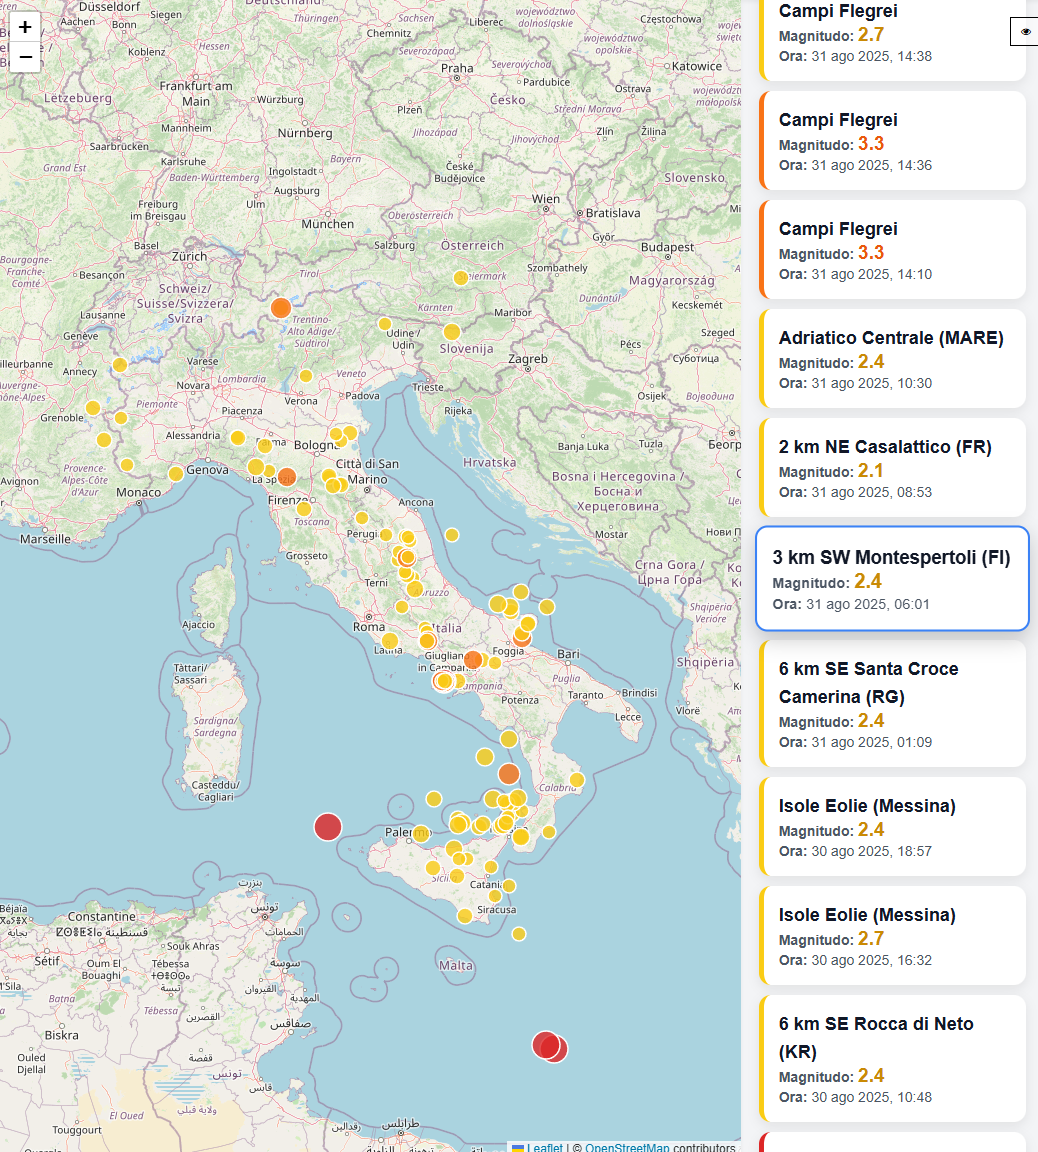Click the yellow marker near Annecy
1038x1152 pixels.
(x=120, y=365)
